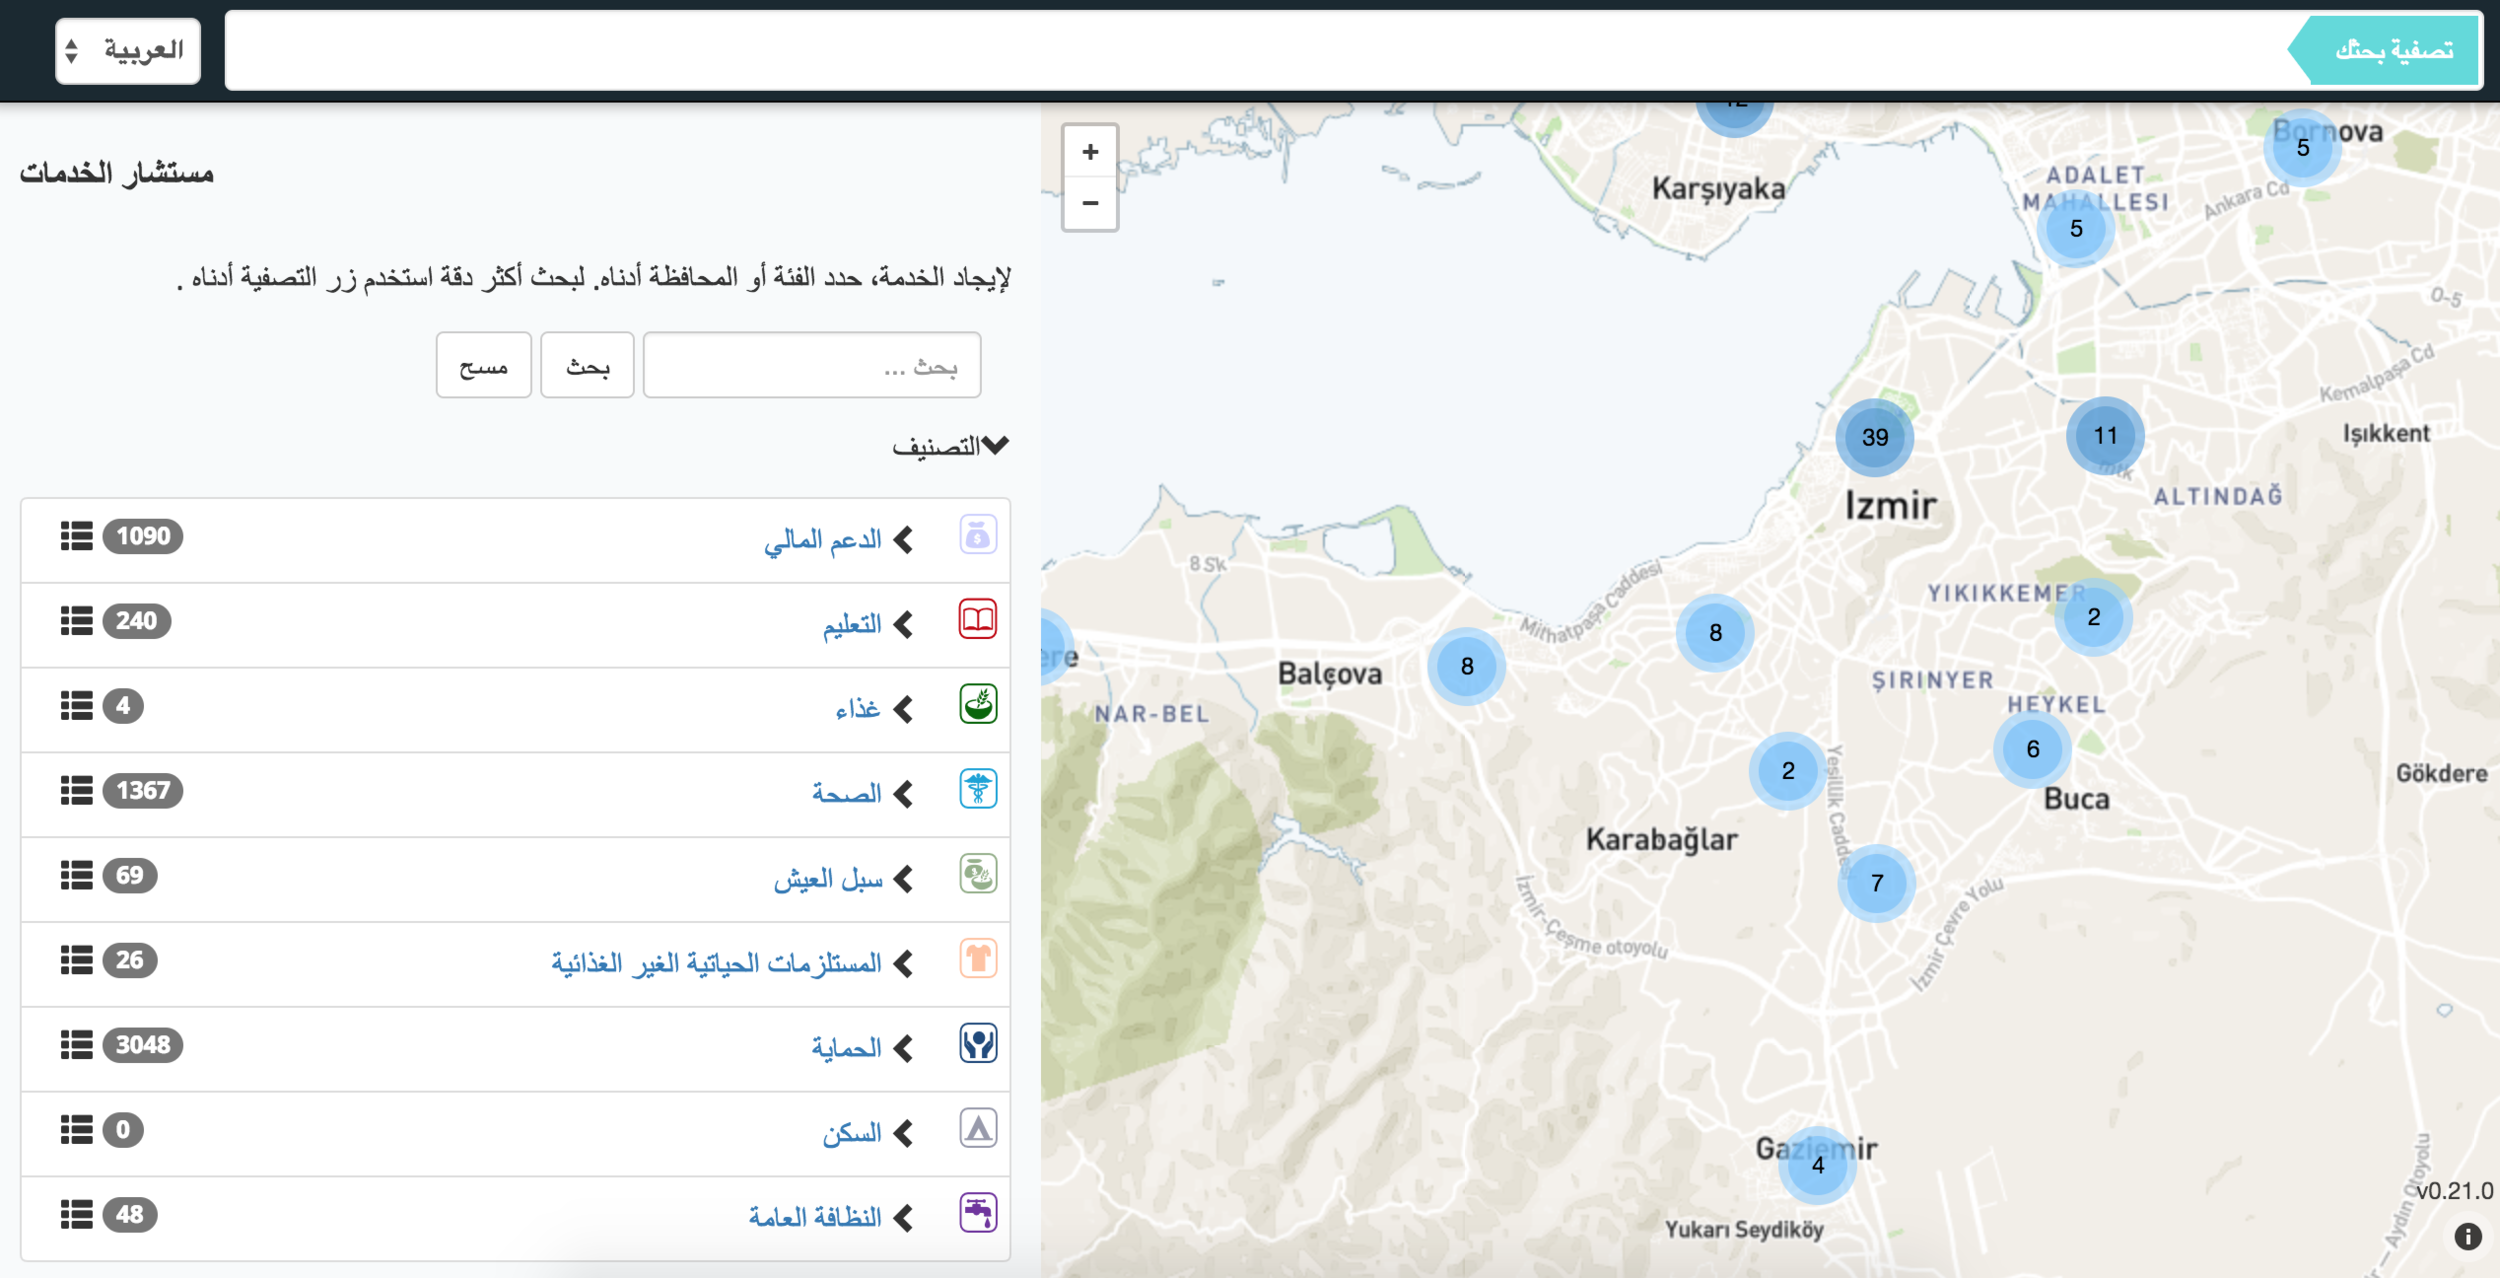
Task: Click the مسح clear button
Action: tap(483, 366)
